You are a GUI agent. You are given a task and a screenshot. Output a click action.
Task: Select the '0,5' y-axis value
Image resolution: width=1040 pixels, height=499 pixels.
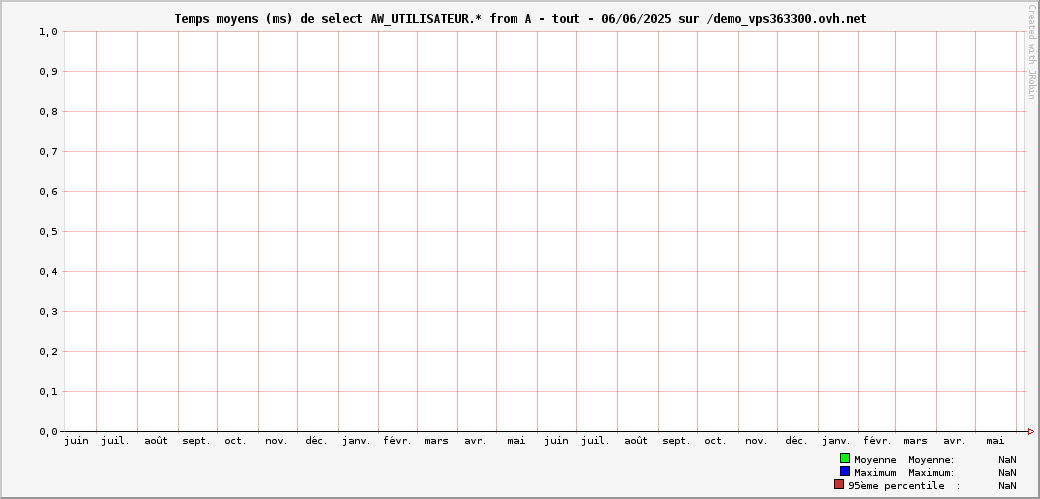48,232
